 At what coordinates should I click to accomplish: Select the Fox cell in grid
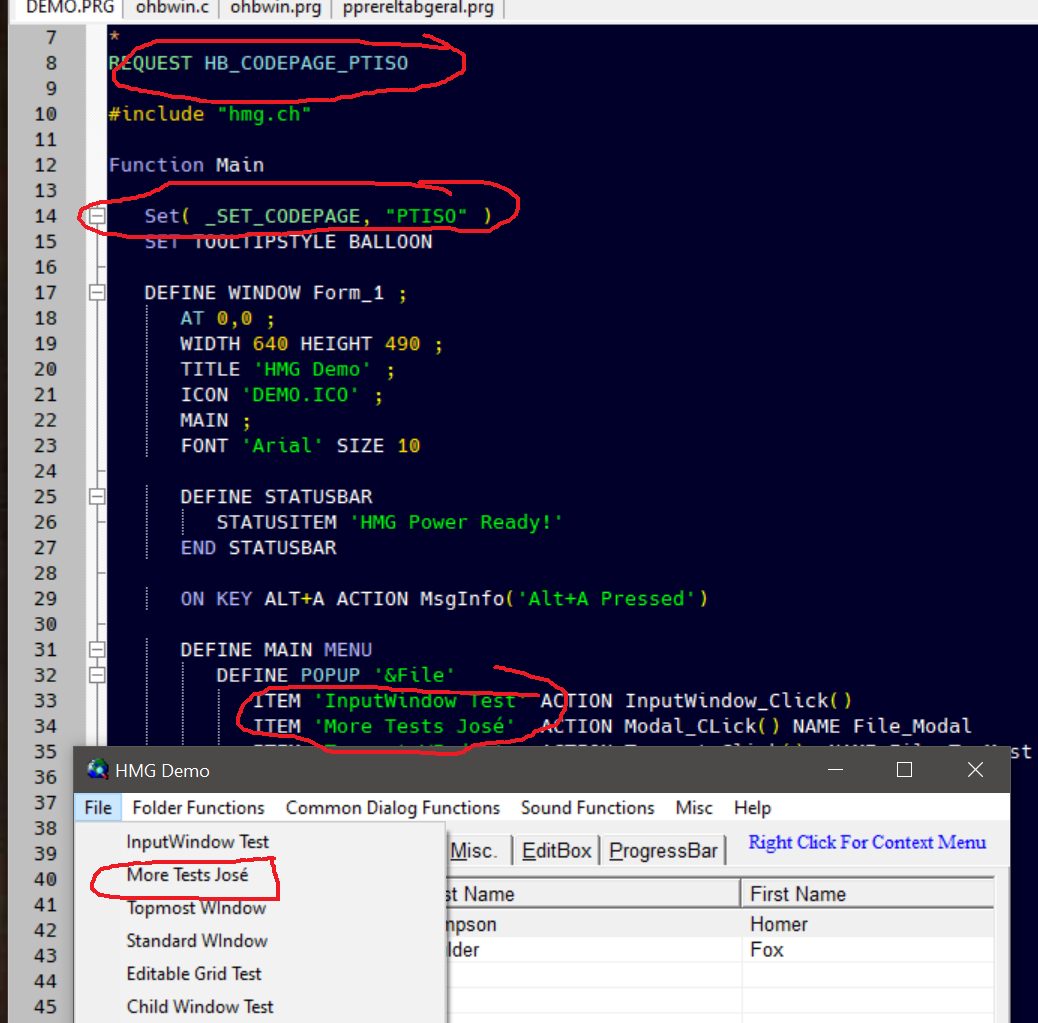[867, 950]
